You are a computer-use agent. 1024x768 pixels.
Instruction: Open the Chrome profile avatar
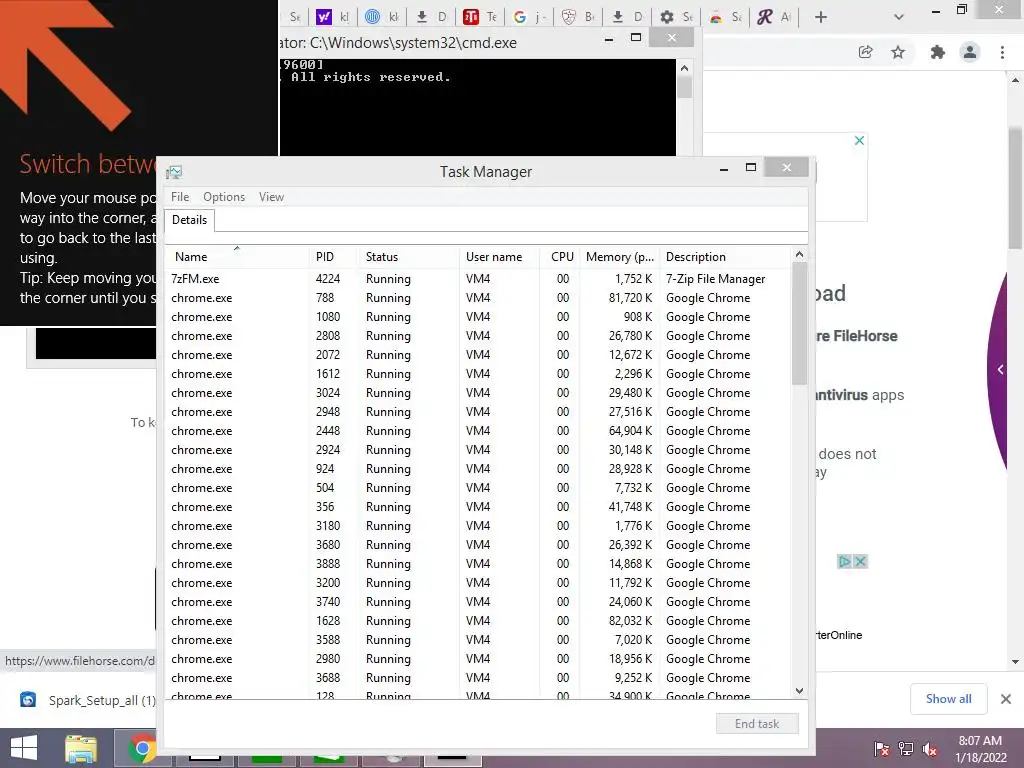pyautogui.click(x=970, y=52)
